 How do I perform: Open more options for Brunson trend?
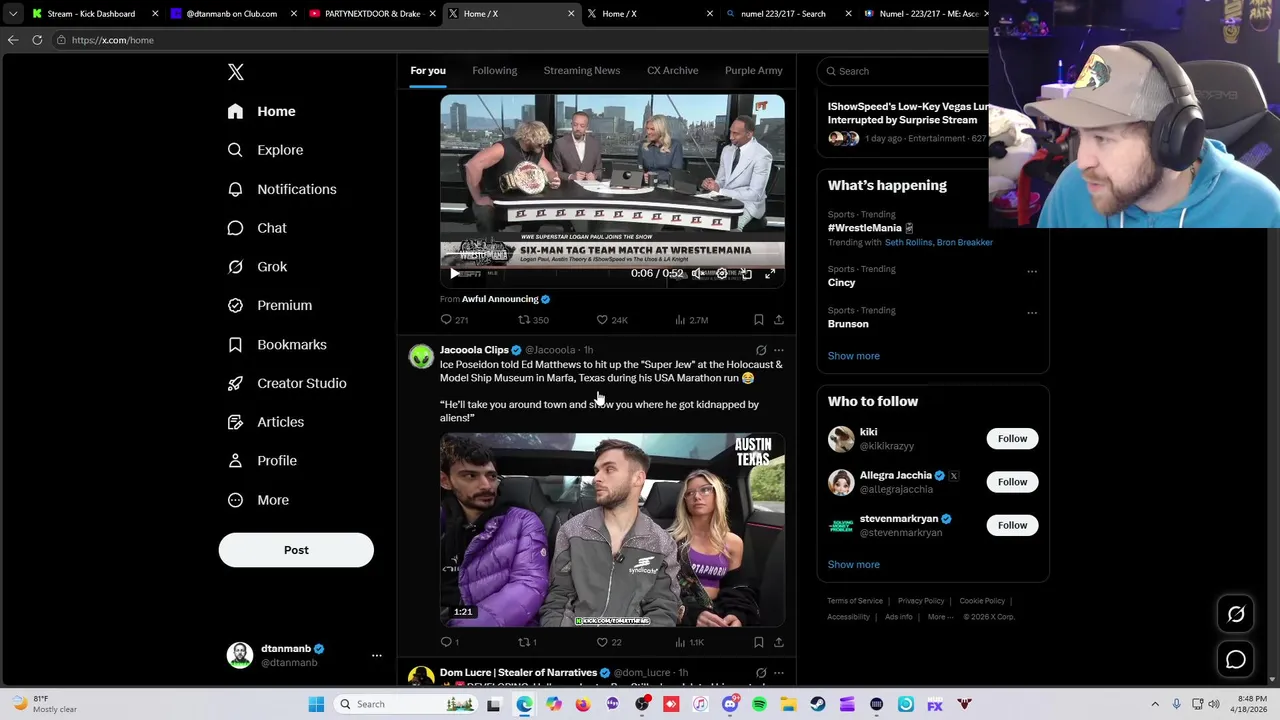pyautogui.click(x=1032, y=312)
